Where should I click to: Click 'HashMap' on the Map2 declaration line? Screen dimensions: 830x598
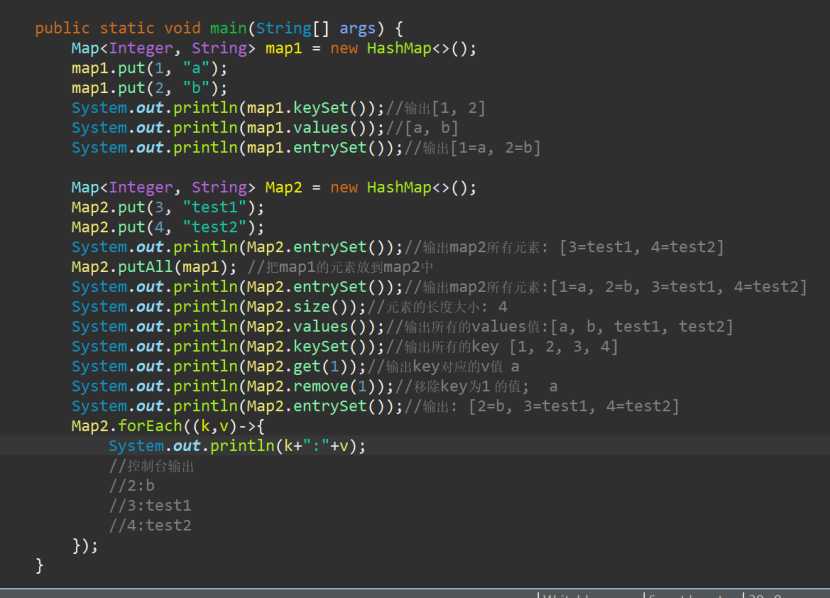[399, 187]
